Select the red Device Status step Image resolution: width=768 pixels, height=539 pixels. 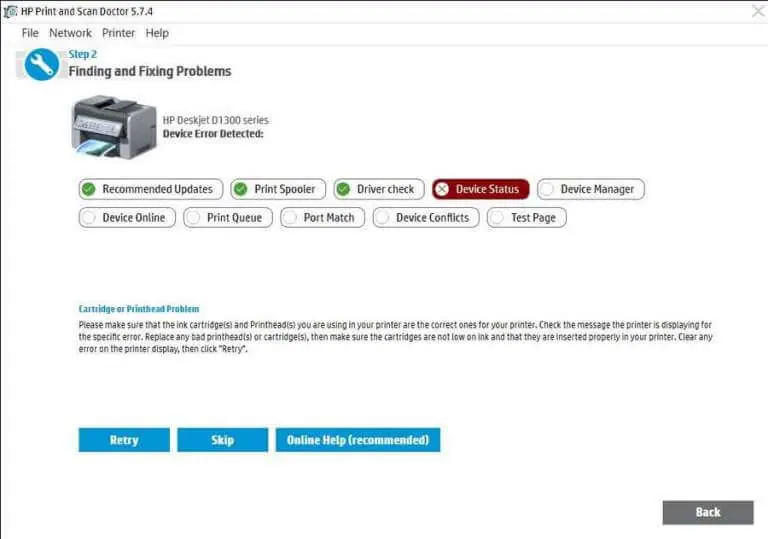point(480,189)
